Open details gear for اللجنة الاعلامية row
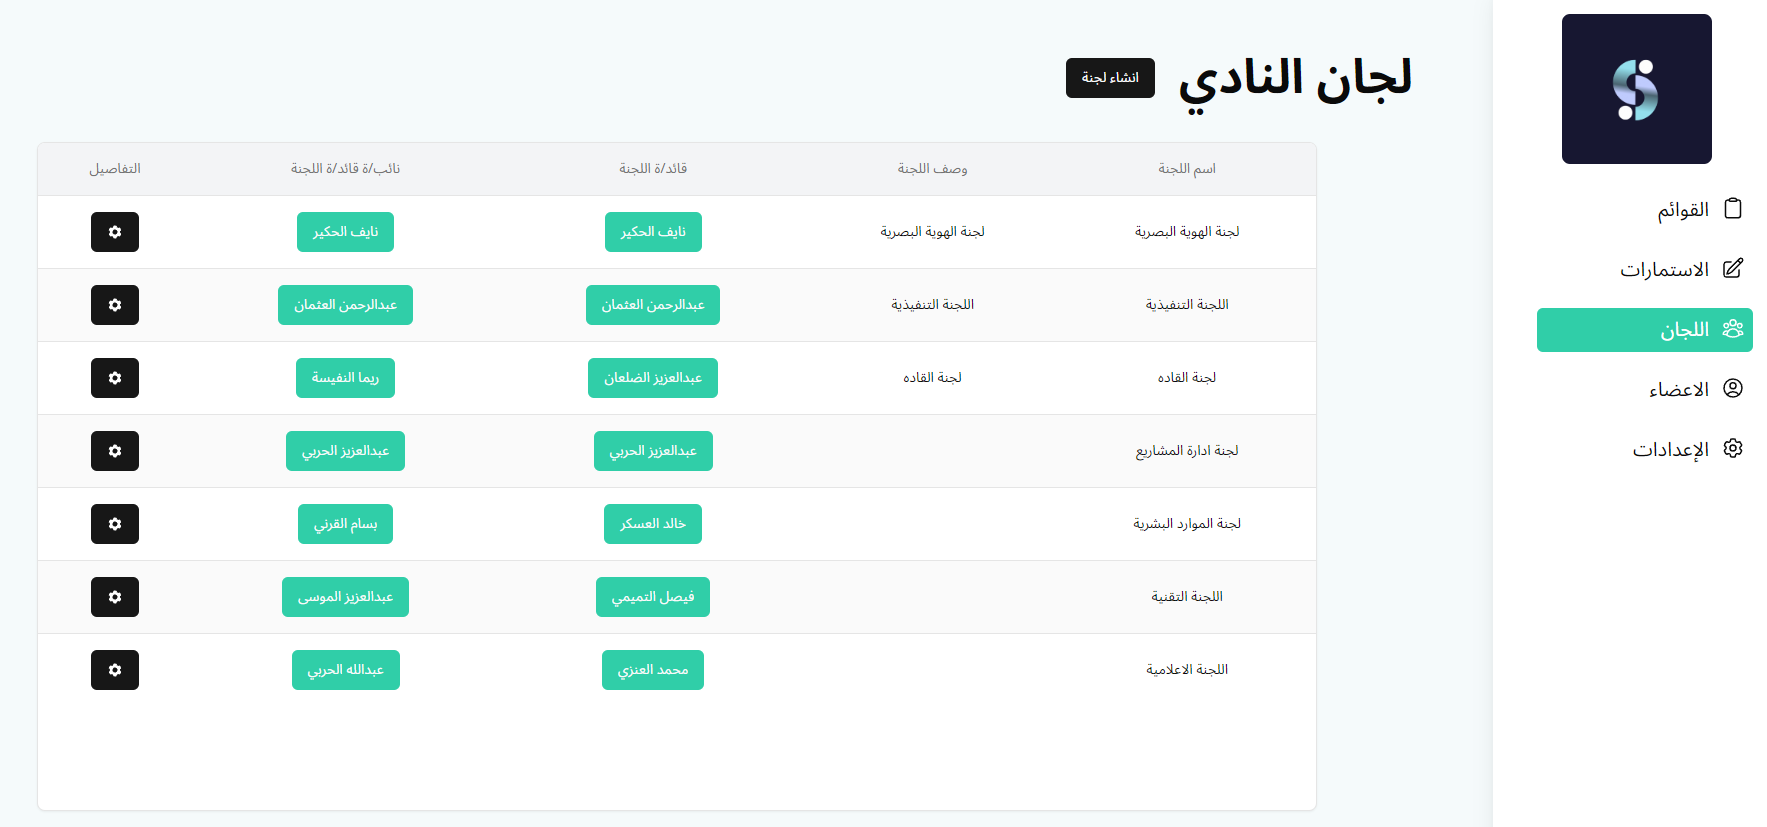The image size is (1767, 827). 115,670
